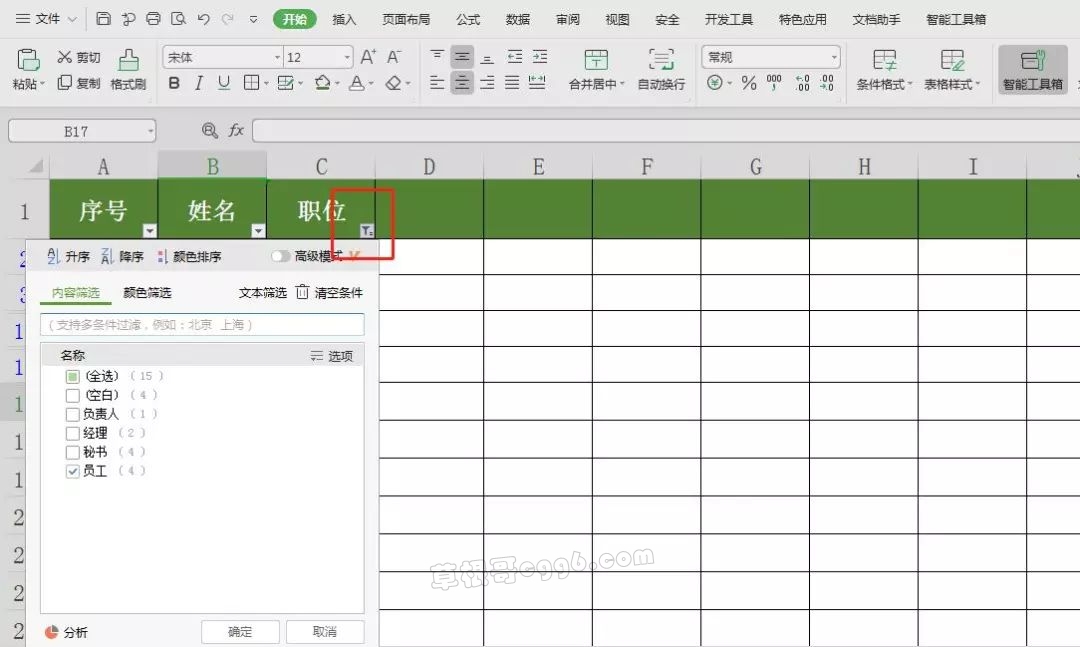Click the magnifier icon beside fx
Screen dimensions: 1080x647
(x=209, y=130)
